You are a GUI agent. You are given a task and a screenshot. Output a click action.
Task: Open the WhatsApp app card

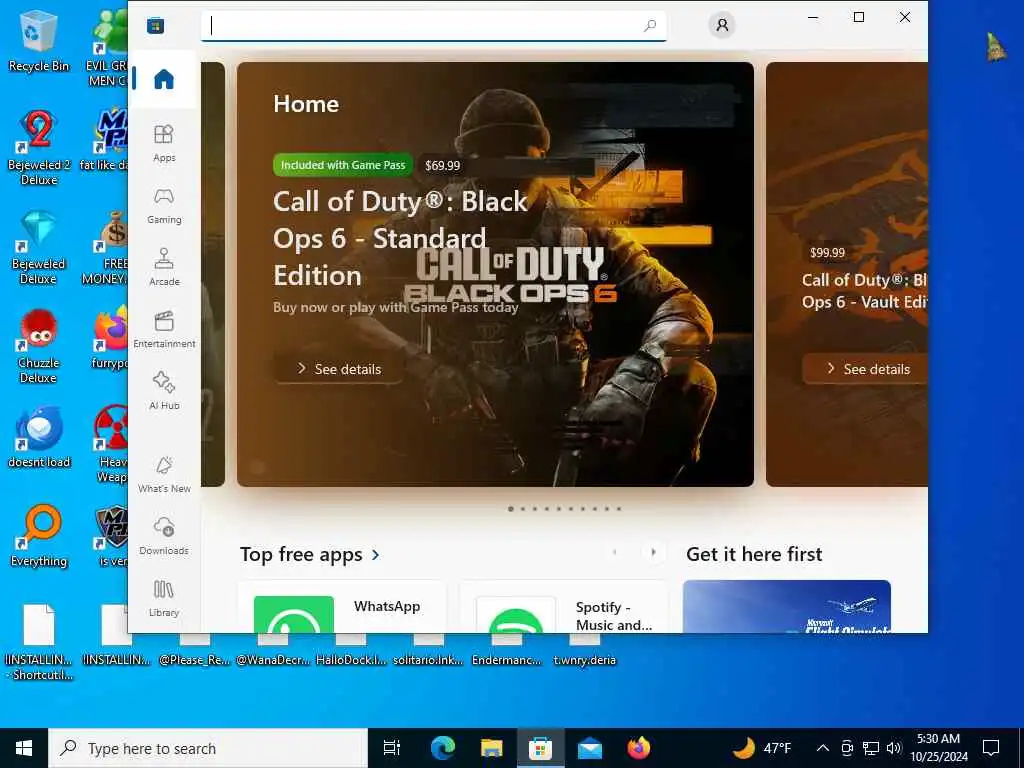[x=342, y=607]
